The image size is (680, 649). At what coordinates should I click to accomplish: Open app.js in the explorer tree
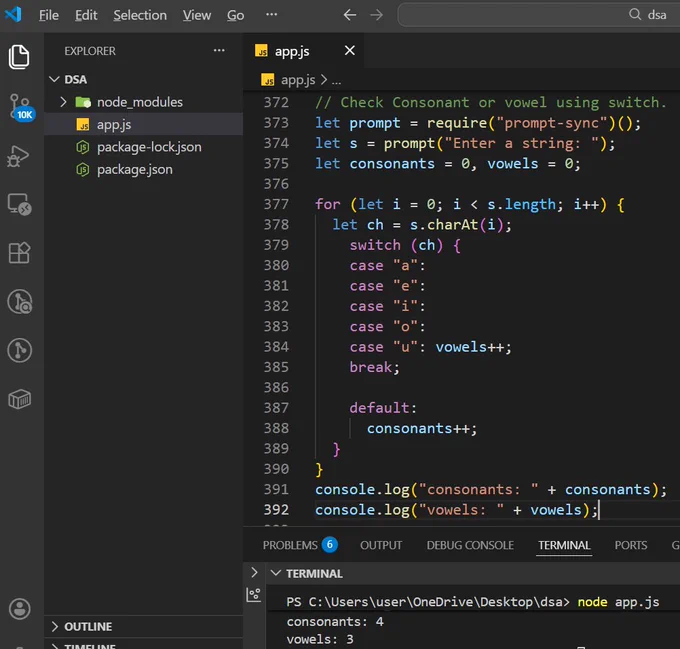click(144, 125)
